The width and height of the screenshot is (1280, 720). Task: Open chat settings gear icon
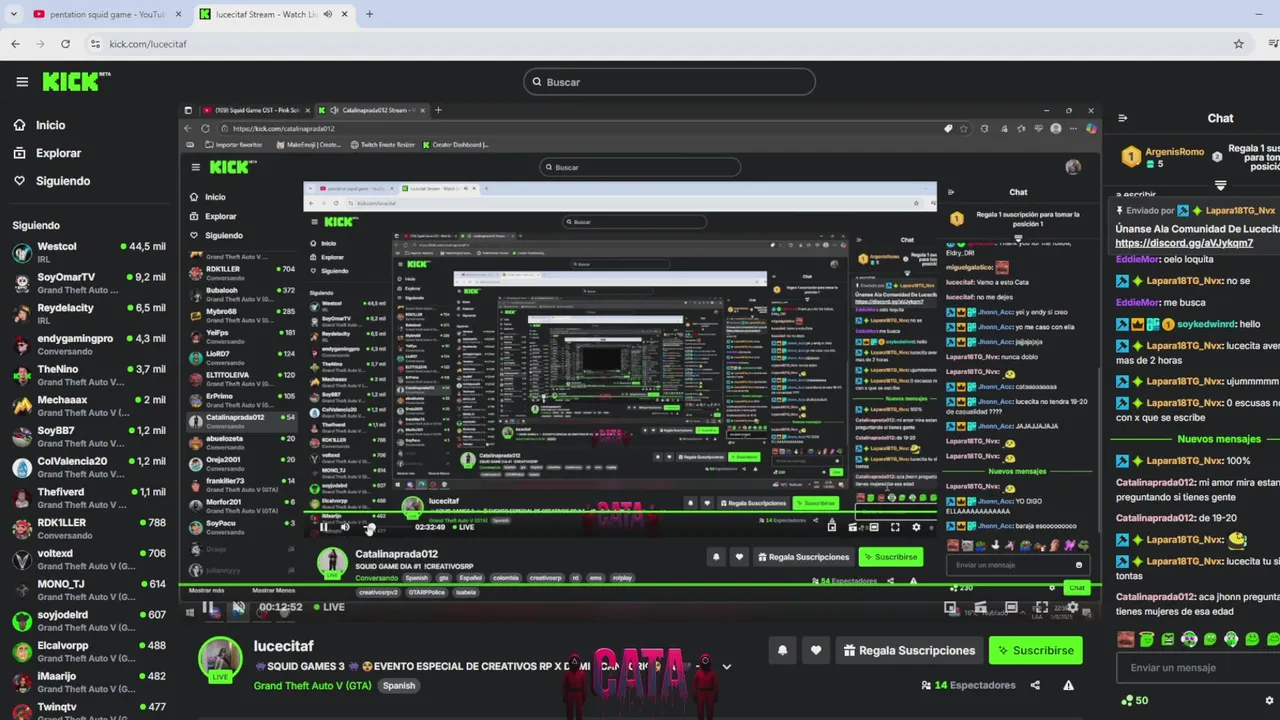coord(1270,700)
